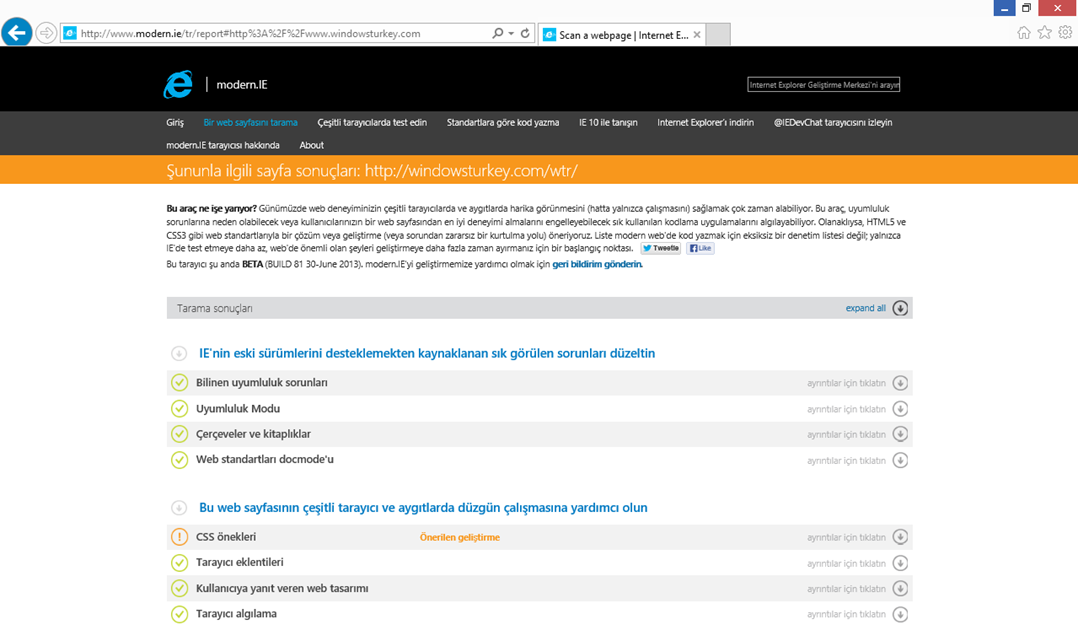
Task: Expand the Tarayıcı algılama details arrow
Action: (x=900, y=614)
